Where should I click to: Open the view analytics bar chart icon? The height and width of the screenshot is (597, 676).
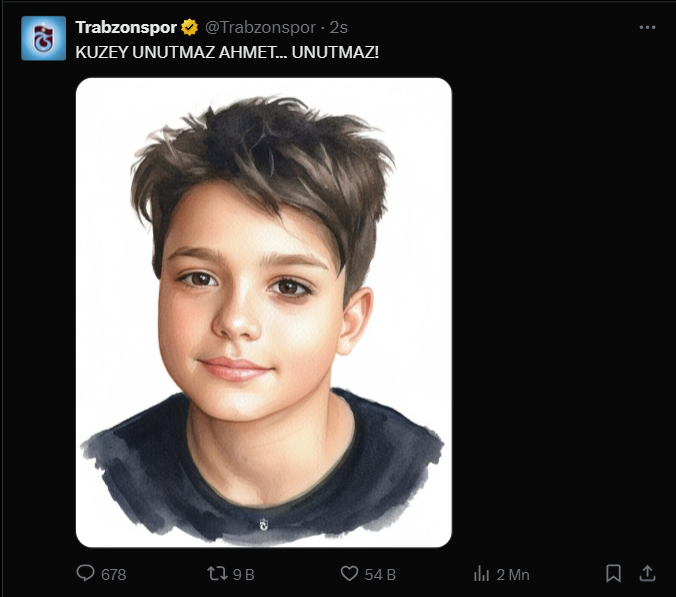481,573
